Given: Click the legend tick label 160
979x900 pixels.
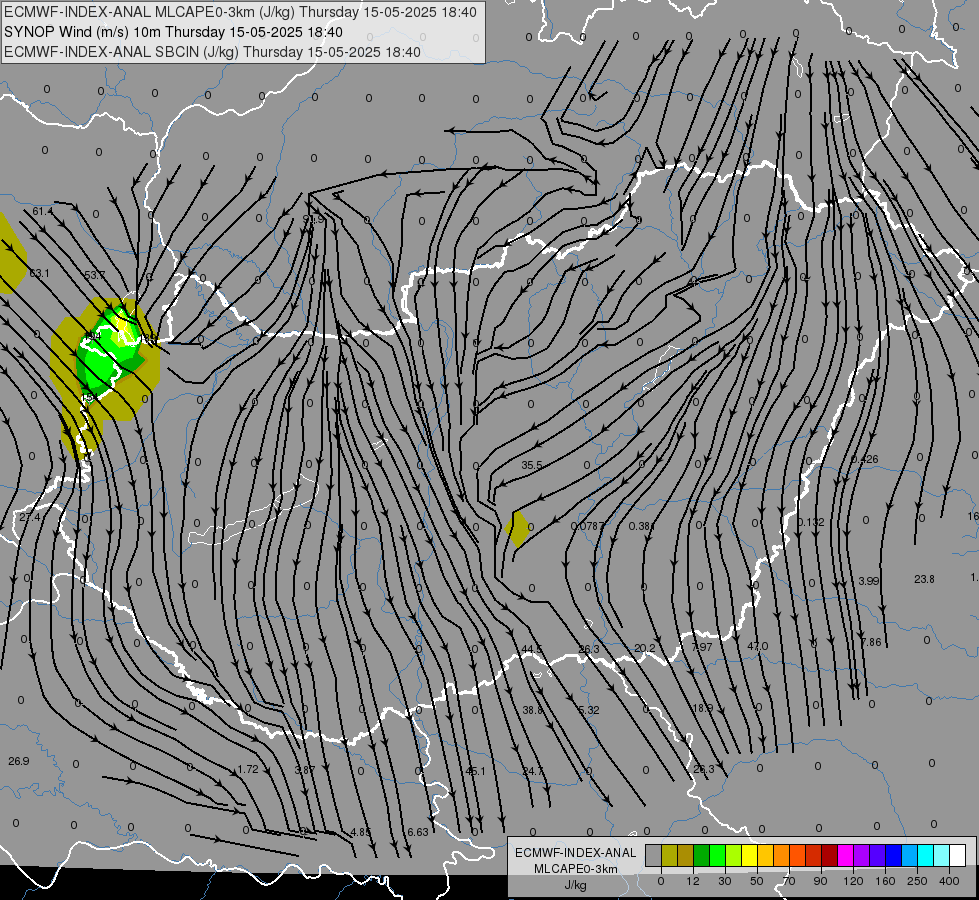Looking at the screenshot, I should point(885,881).
